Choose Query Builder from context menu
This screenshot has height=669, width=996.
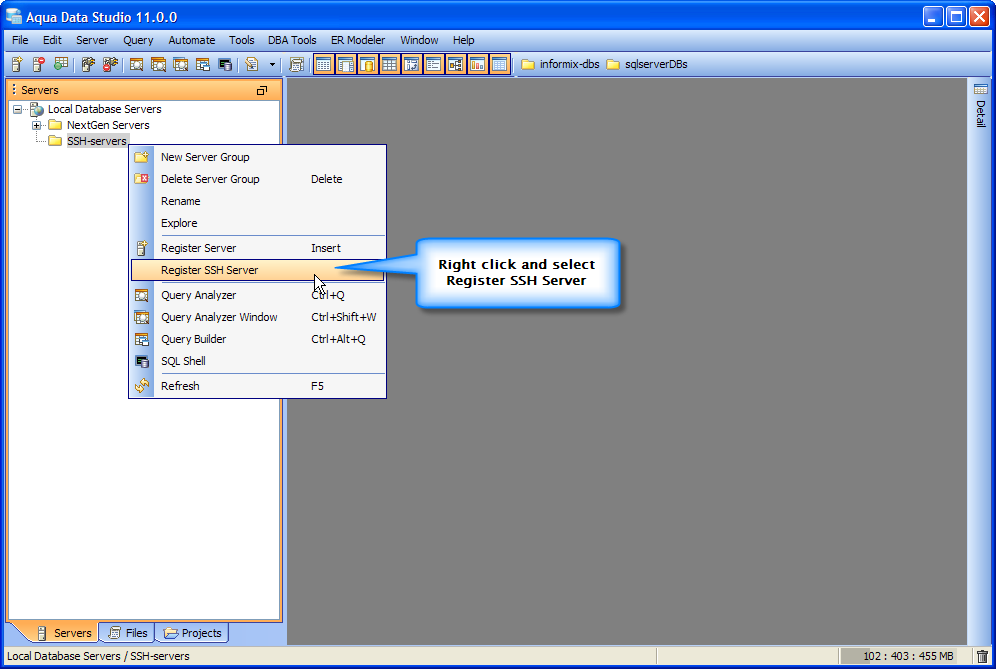[257, 339]
